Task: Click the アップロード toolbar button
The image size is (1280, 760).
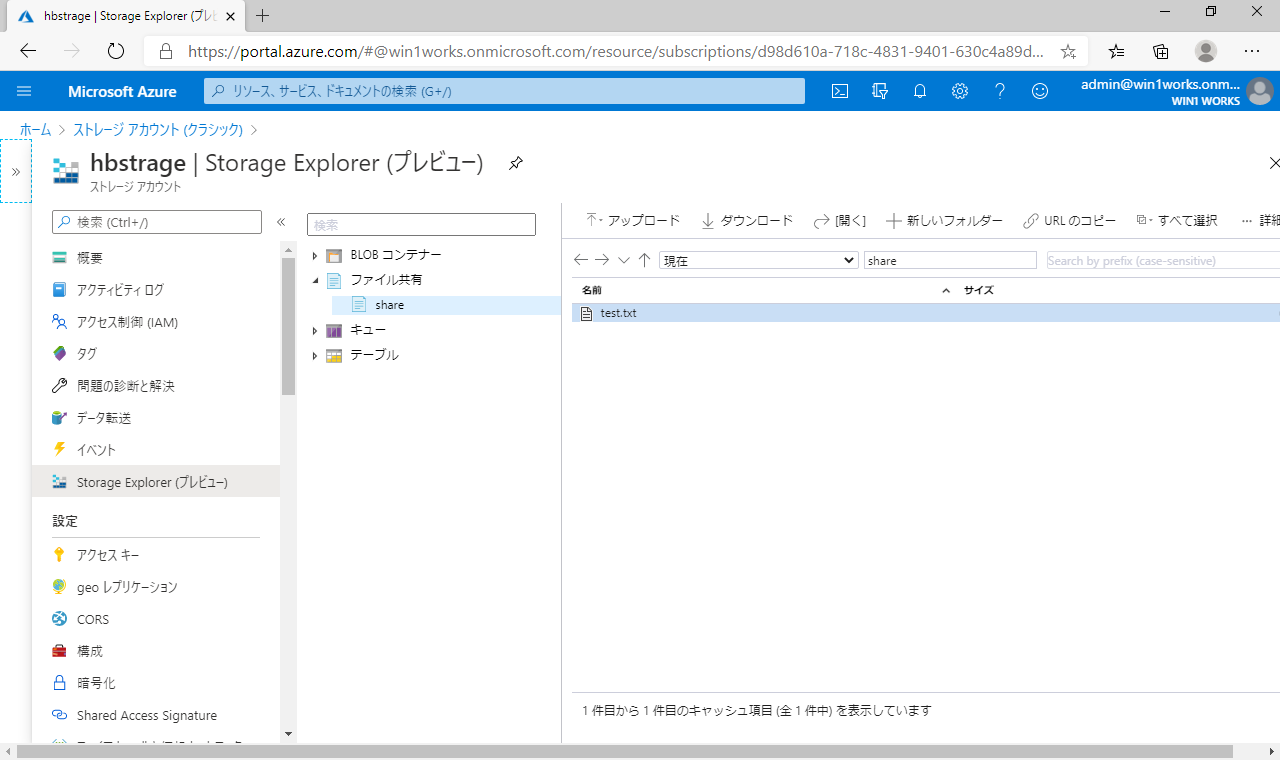Action: (632, 221)
